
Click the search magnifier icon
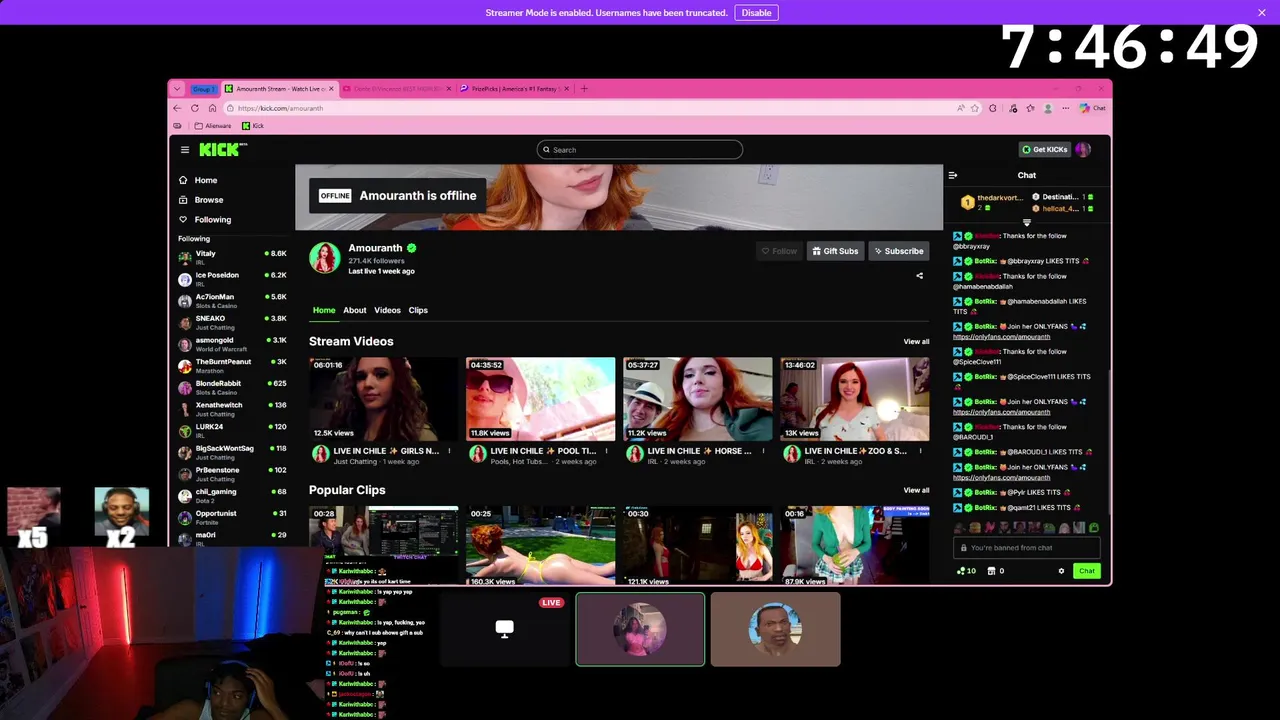point(546,150)
